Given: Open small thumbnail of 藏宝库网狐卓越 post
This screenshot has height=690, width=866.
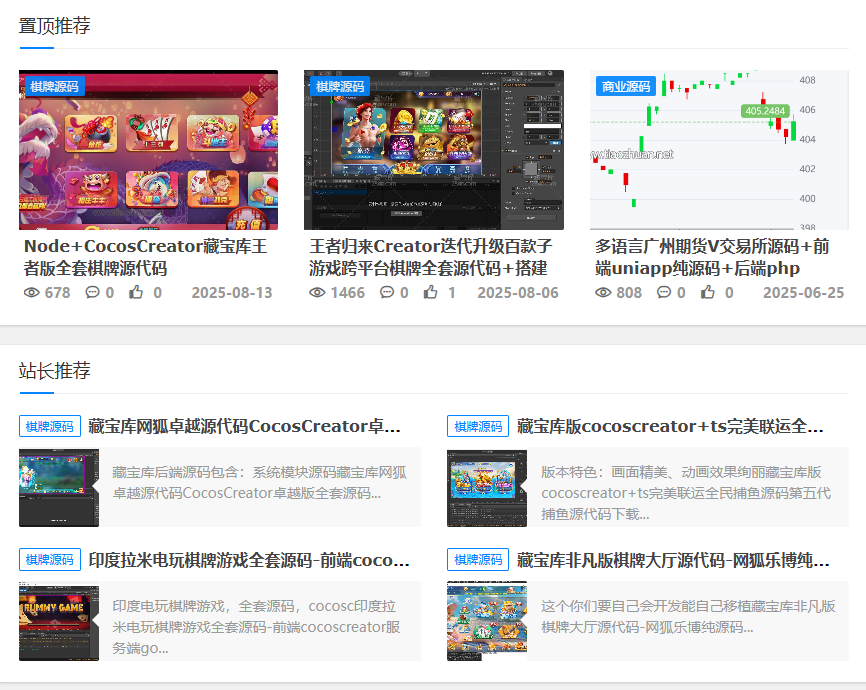Looking at the screenshot, I should pos(59,488).
